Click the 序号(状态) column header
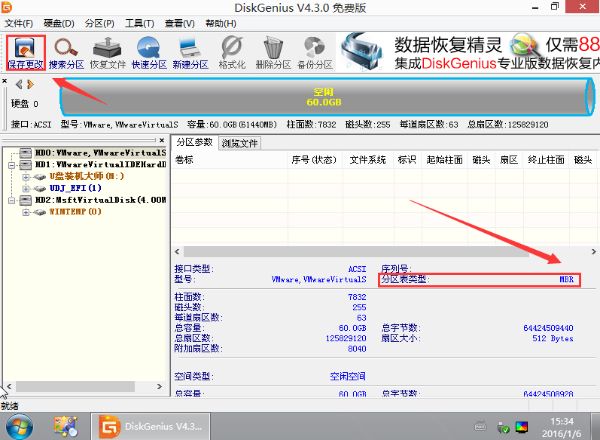The width and height of the screenshot is (600, 440). click(x=314, y=160)
